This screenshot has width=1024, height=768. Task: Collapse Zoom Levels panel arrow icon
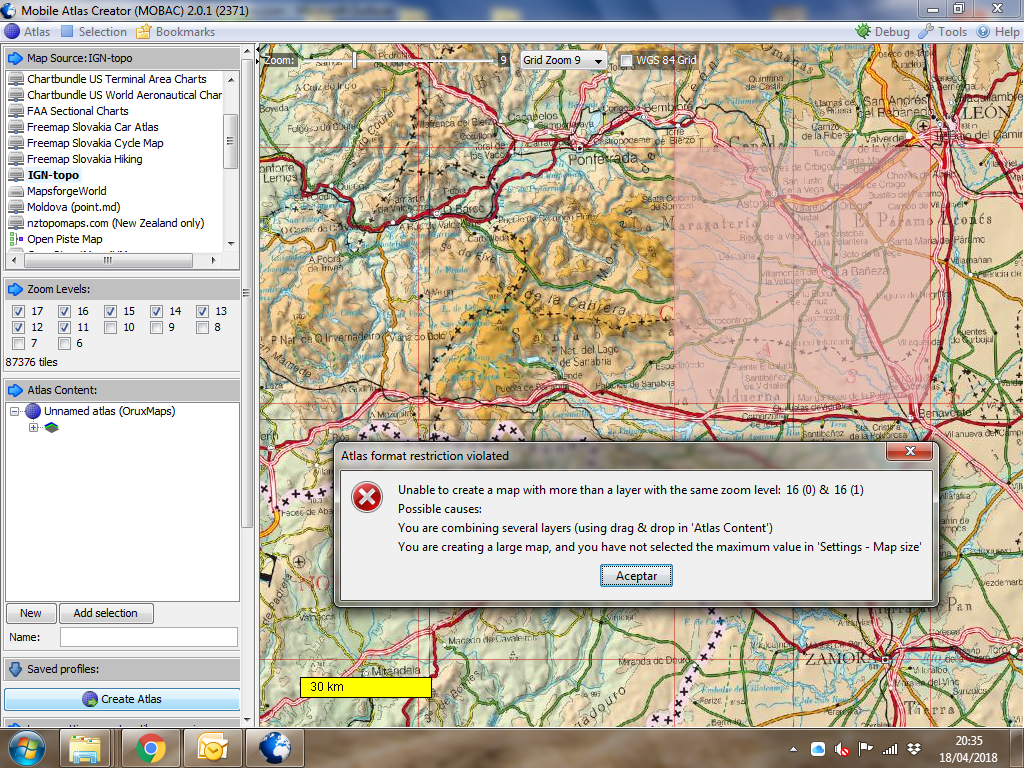coord(15,289)
